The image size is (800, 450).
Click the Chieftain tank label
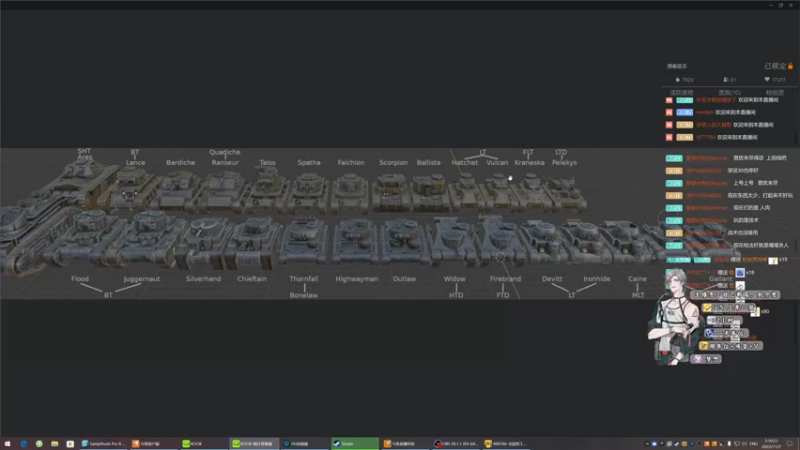click(x=252, y=279)
